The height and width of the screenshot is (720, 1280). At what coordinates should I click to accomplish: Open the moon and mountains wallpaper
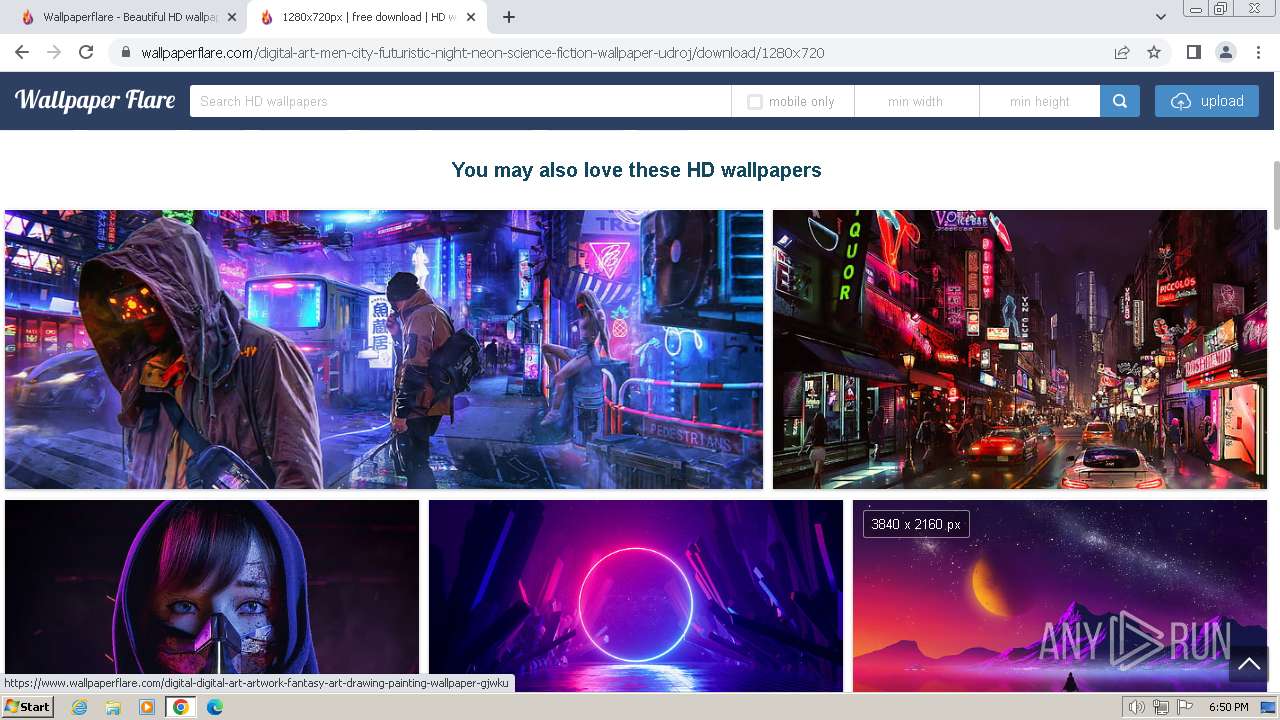click(x=1060, y=595)
